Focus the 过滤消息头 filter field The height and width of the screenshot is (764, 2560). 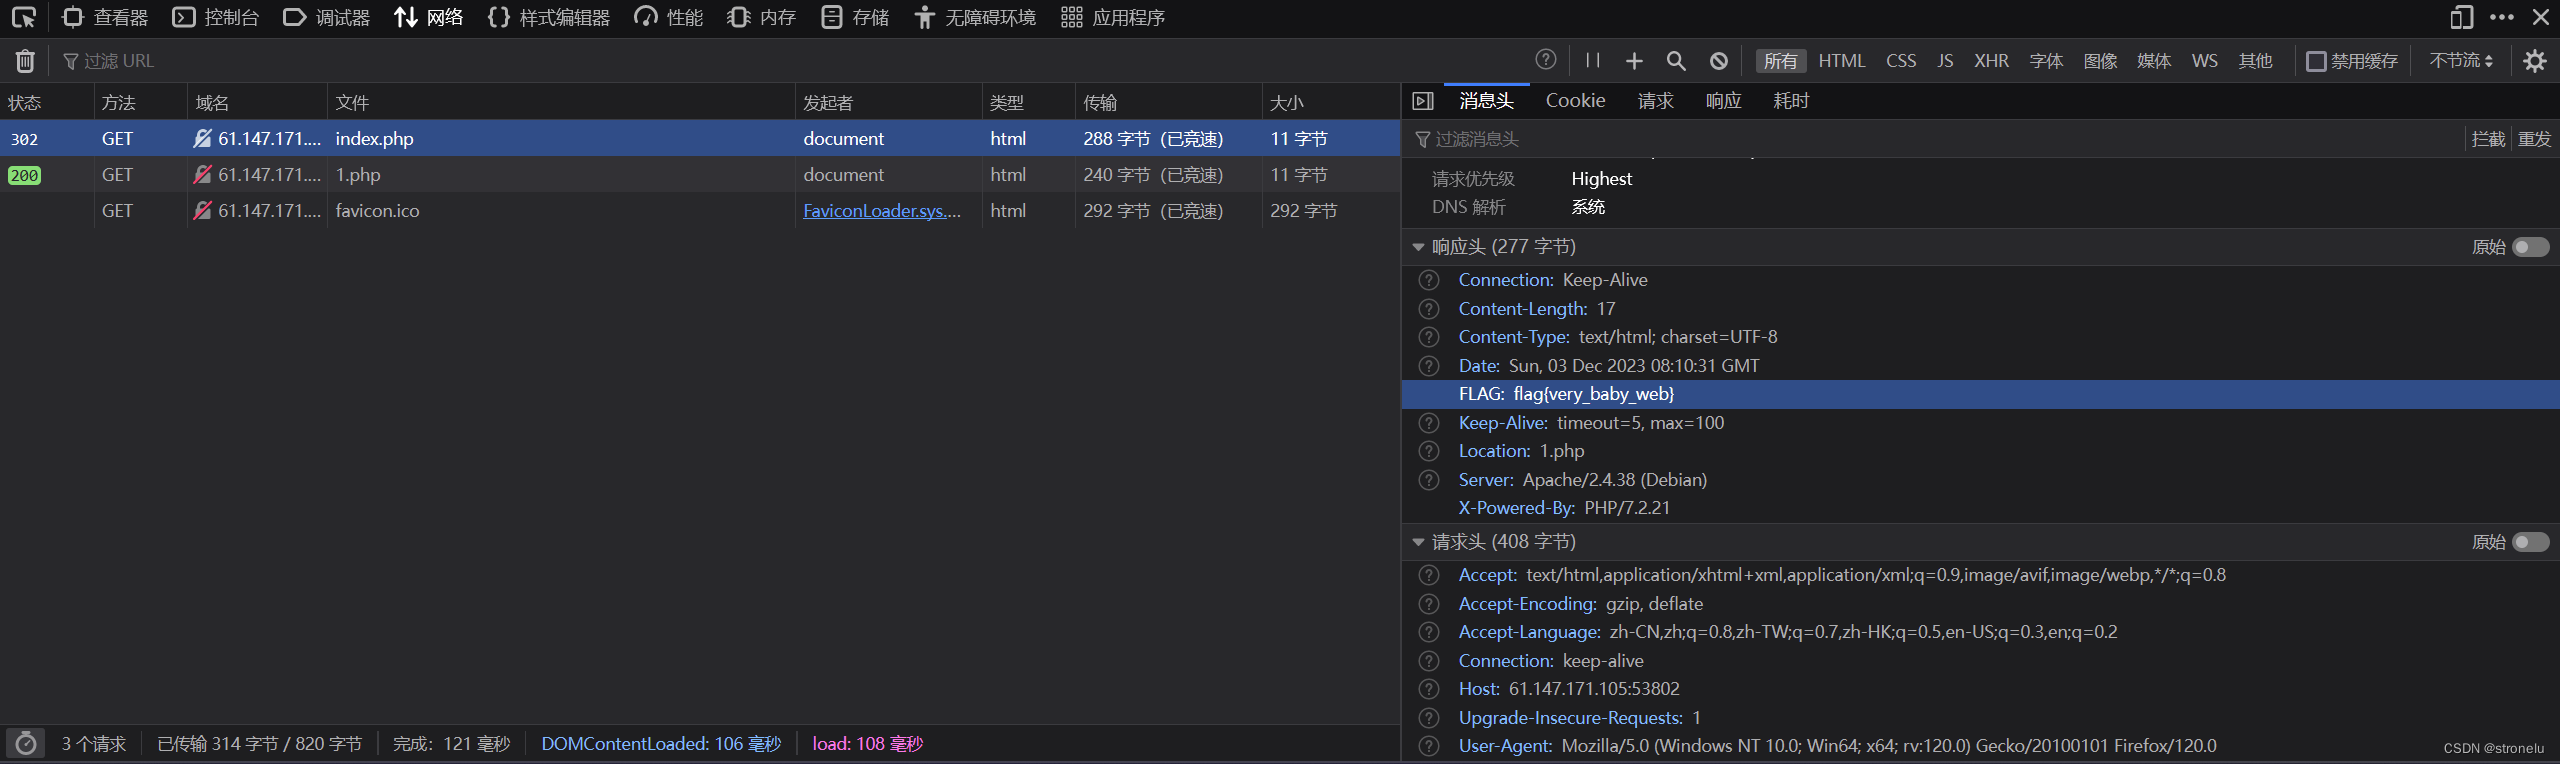click(x=1936, y=139)
